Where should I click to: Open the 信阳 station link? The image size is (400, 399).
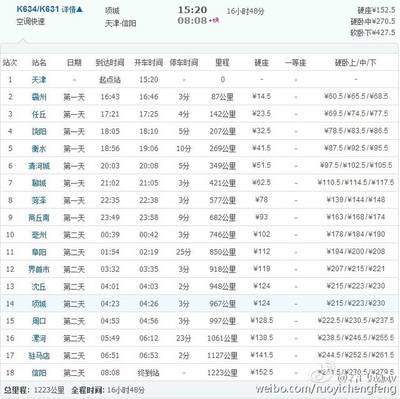click(39, 373)
